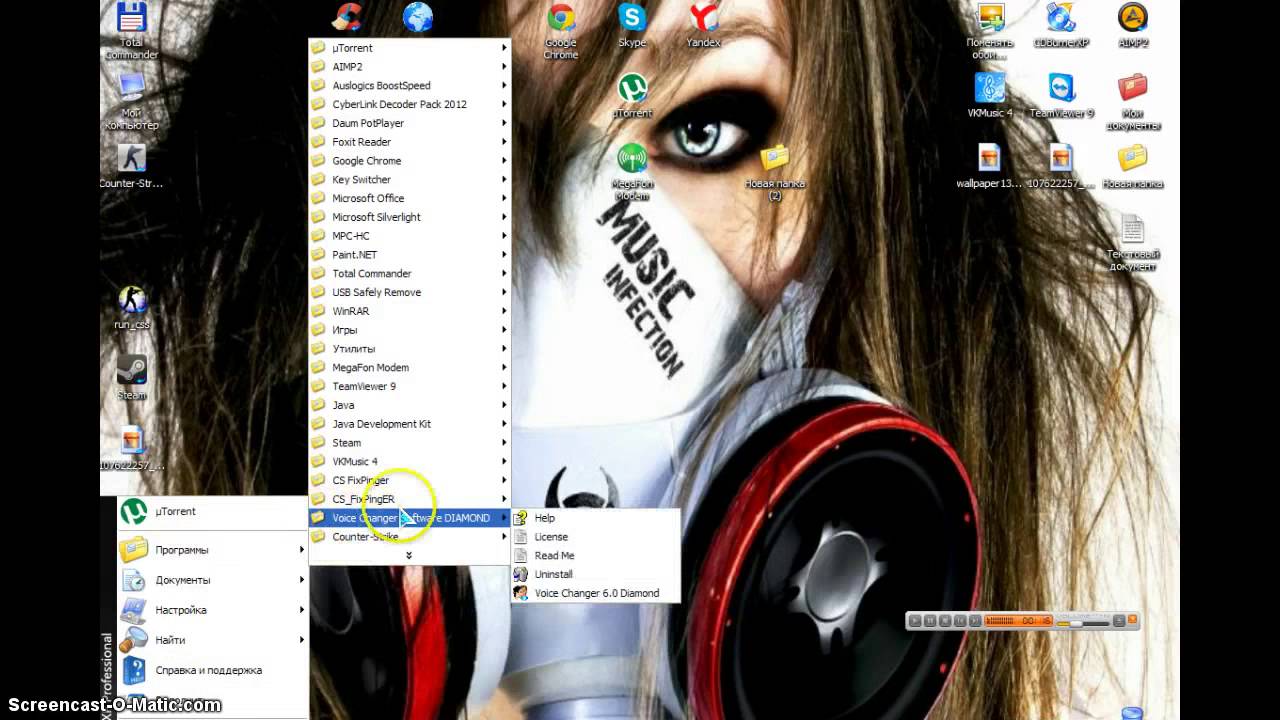This screenshot has height=720, width=1280.
Task: Pause playback on the mini player
Action: [x=930, y=621]
